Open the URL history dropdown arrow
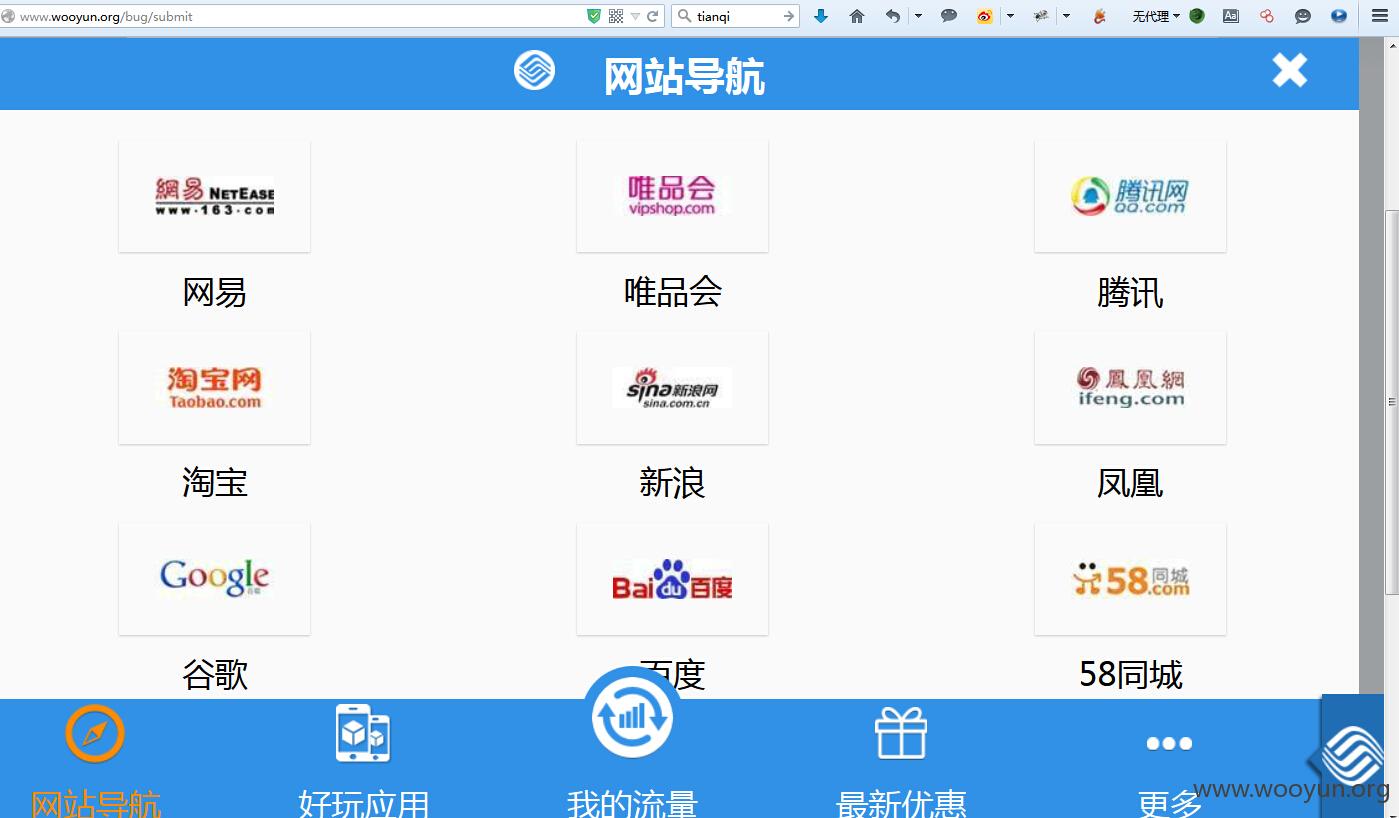Screen dimensions: 1399x818 coord(635,16)
